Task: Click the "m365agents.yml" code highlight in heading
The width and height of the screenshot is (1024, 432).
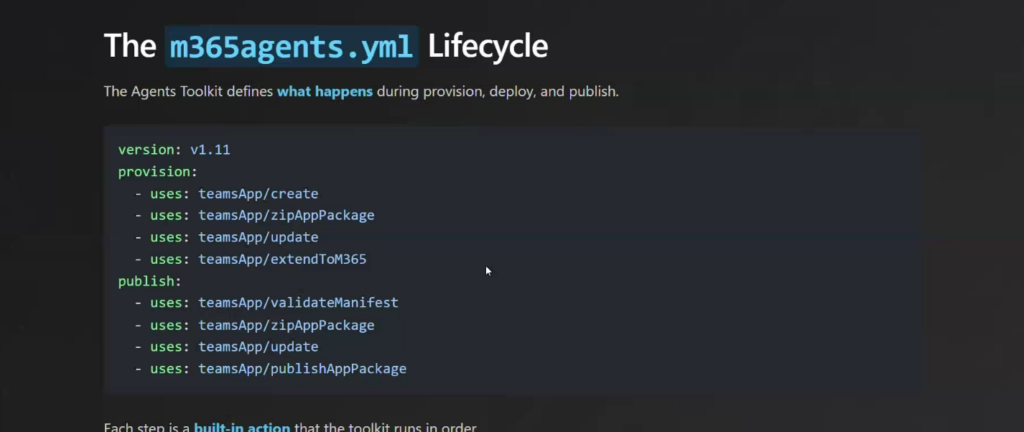Action: [291, 46]
